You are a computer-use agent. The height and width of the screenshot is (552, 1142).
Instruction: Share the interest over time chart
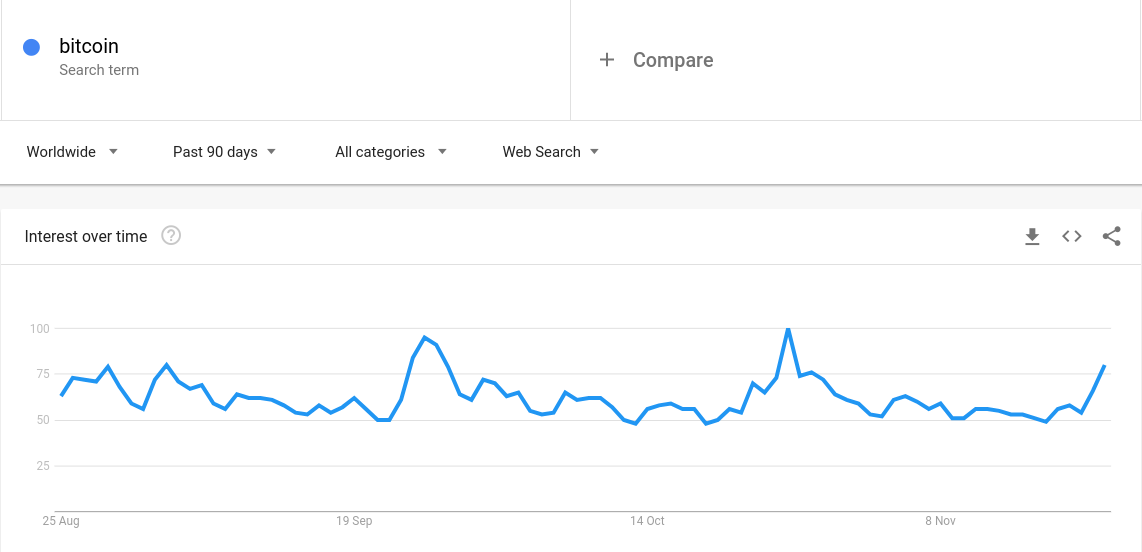1111,236
